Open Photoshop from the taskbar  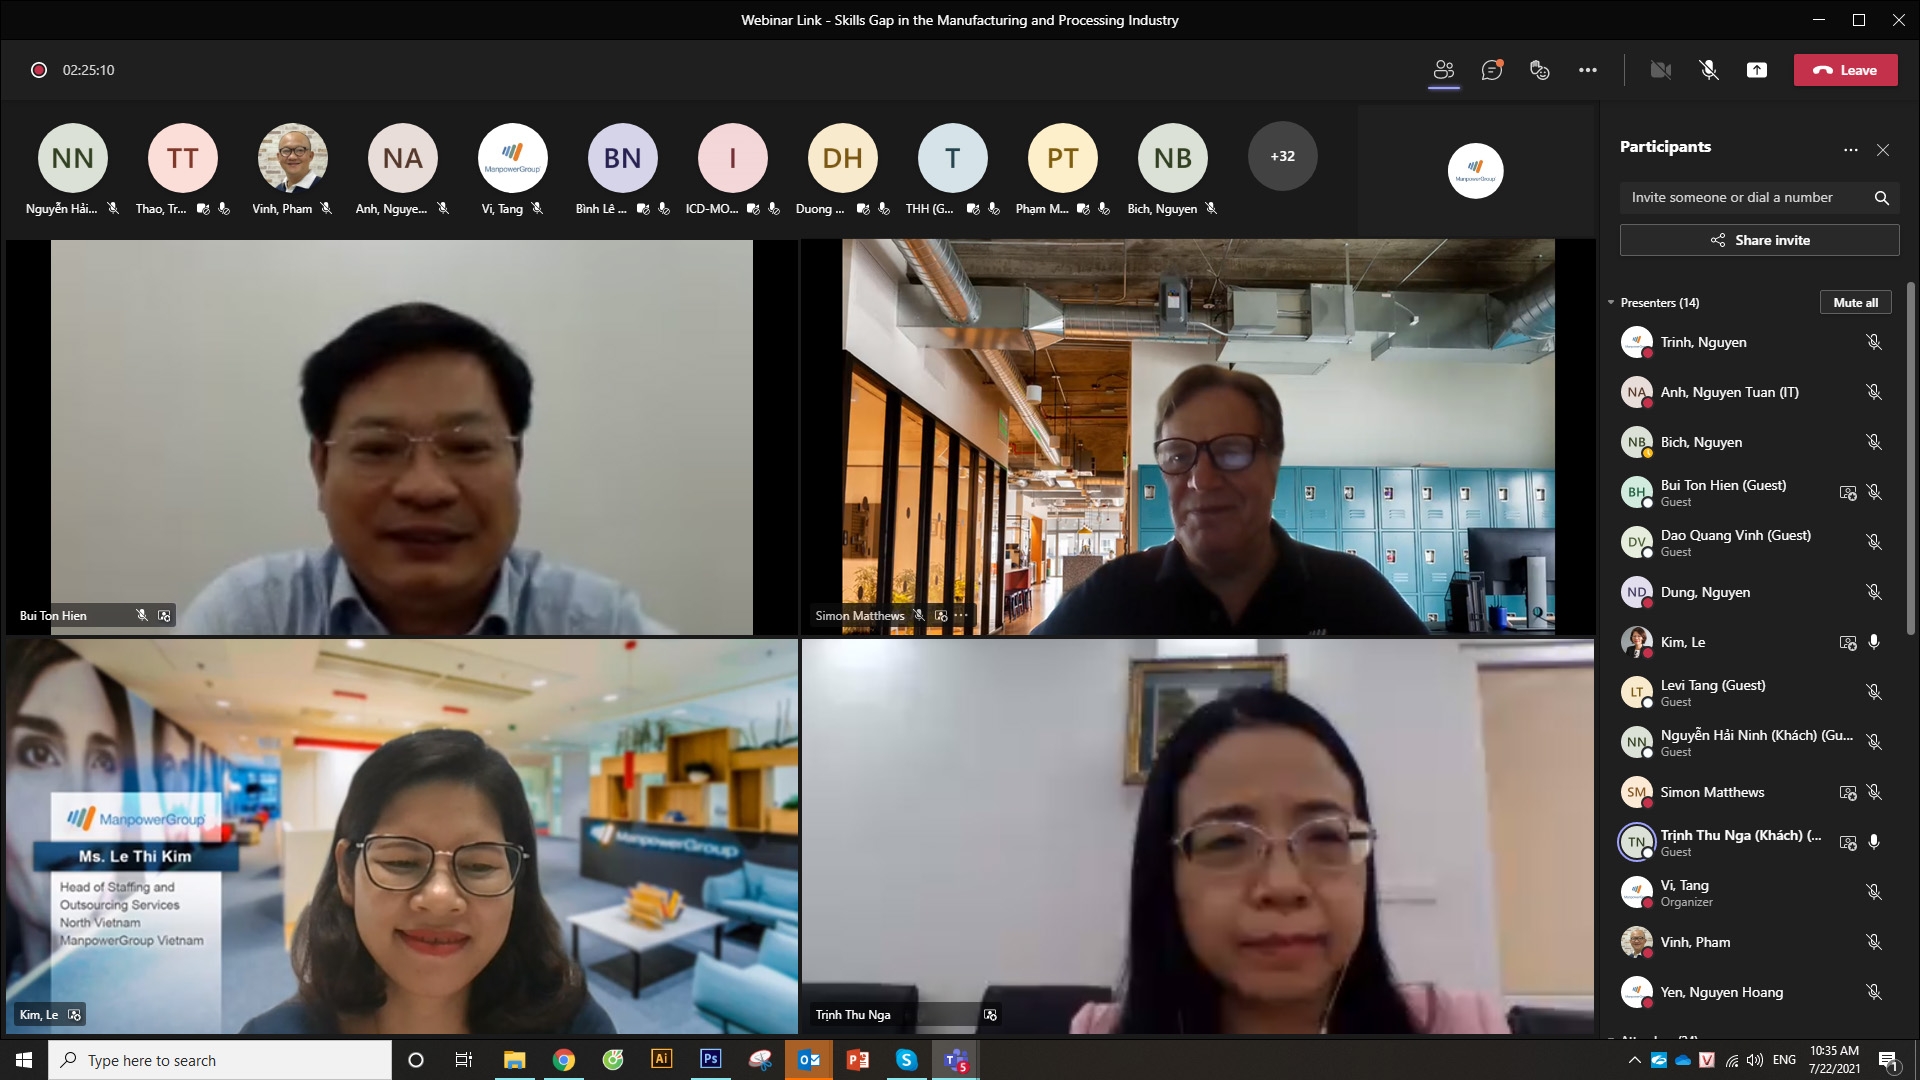(x=710, y=1059)
